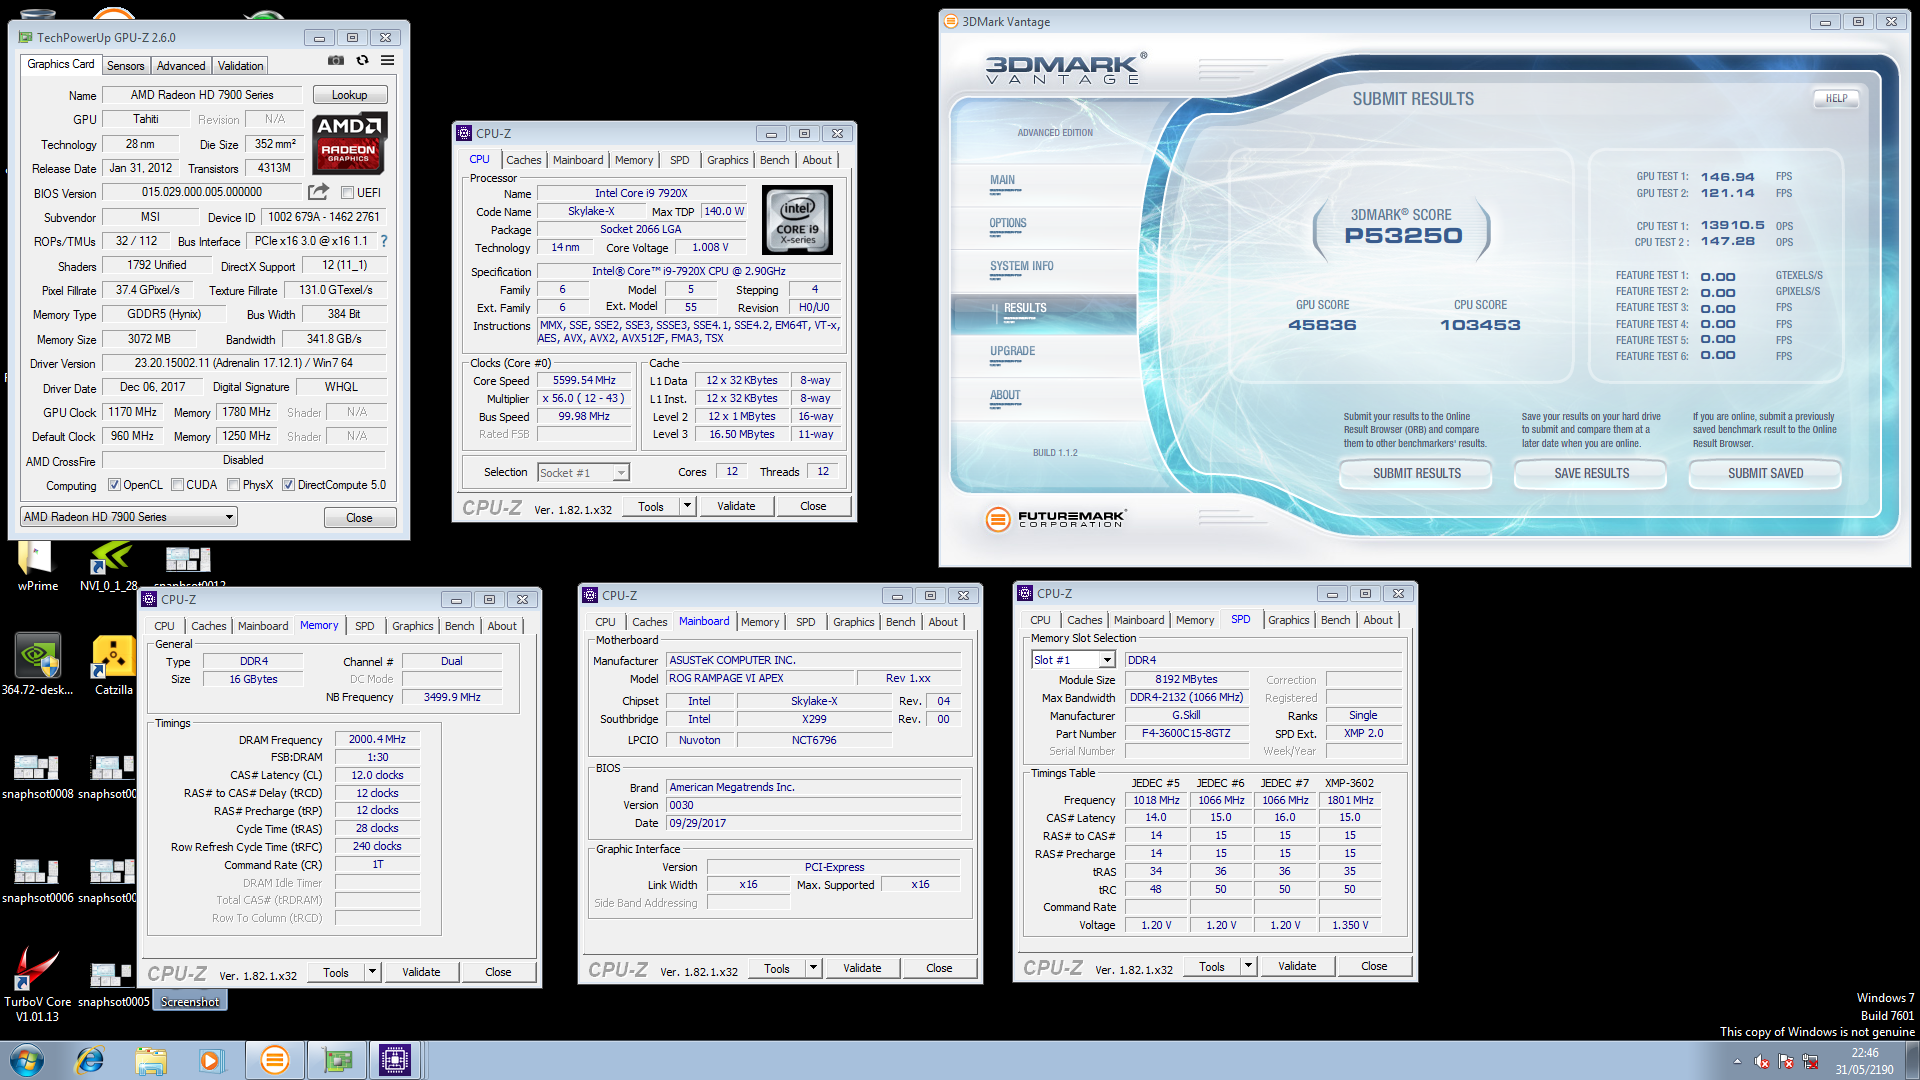Open the Windows Start menu orb
Viewport: 1920px width, 1080px height.
click(x=27, y=1060)
